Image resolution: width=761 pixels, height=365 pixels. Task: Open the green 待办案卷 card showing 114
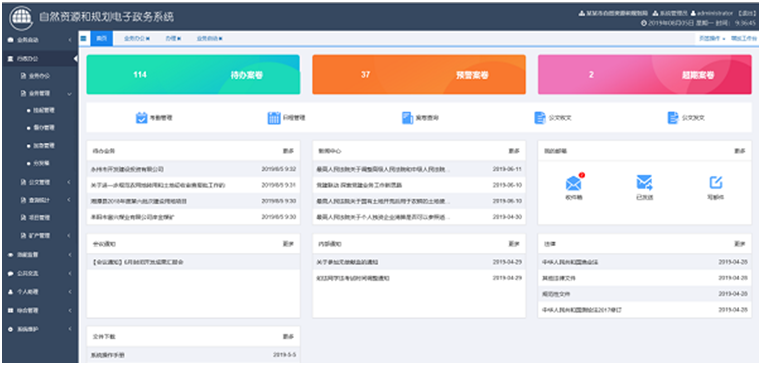point(193,74)
